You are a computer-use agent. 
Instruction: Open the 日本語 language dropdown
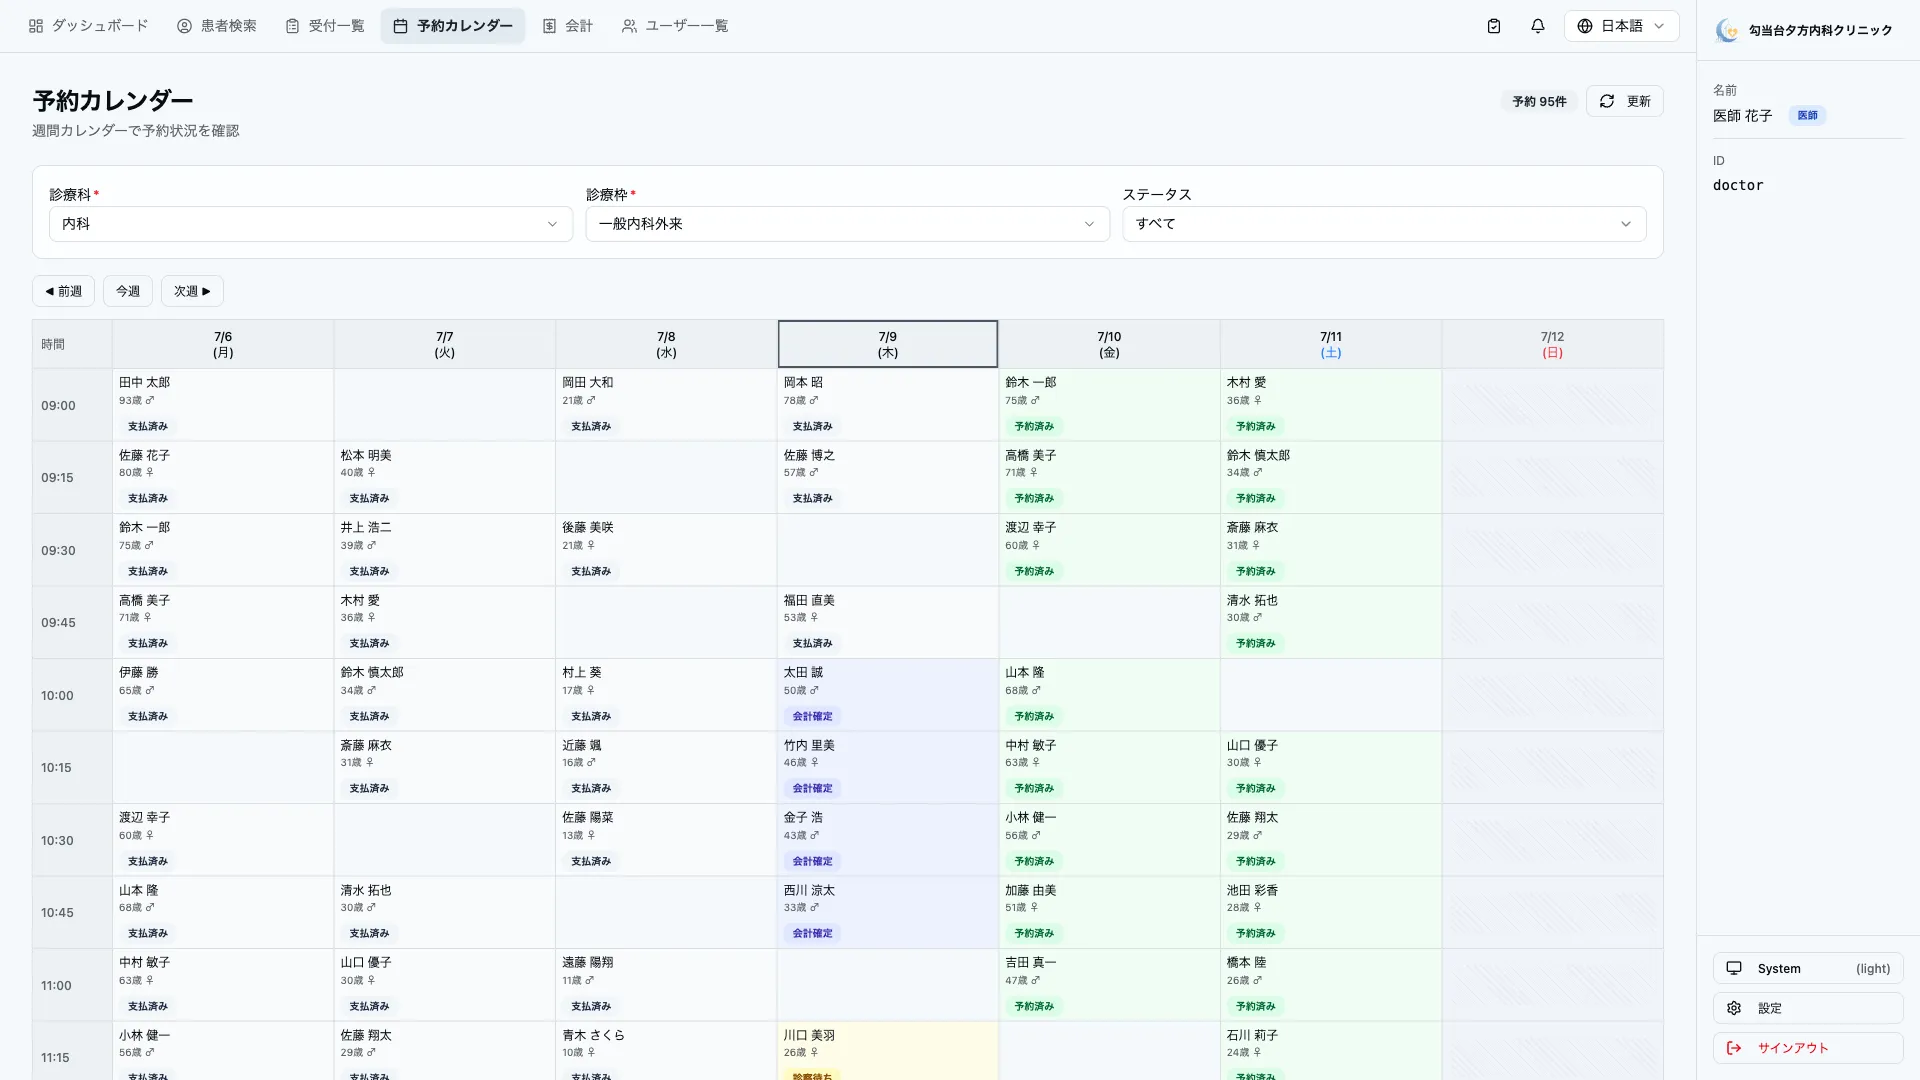point(1621,26)
